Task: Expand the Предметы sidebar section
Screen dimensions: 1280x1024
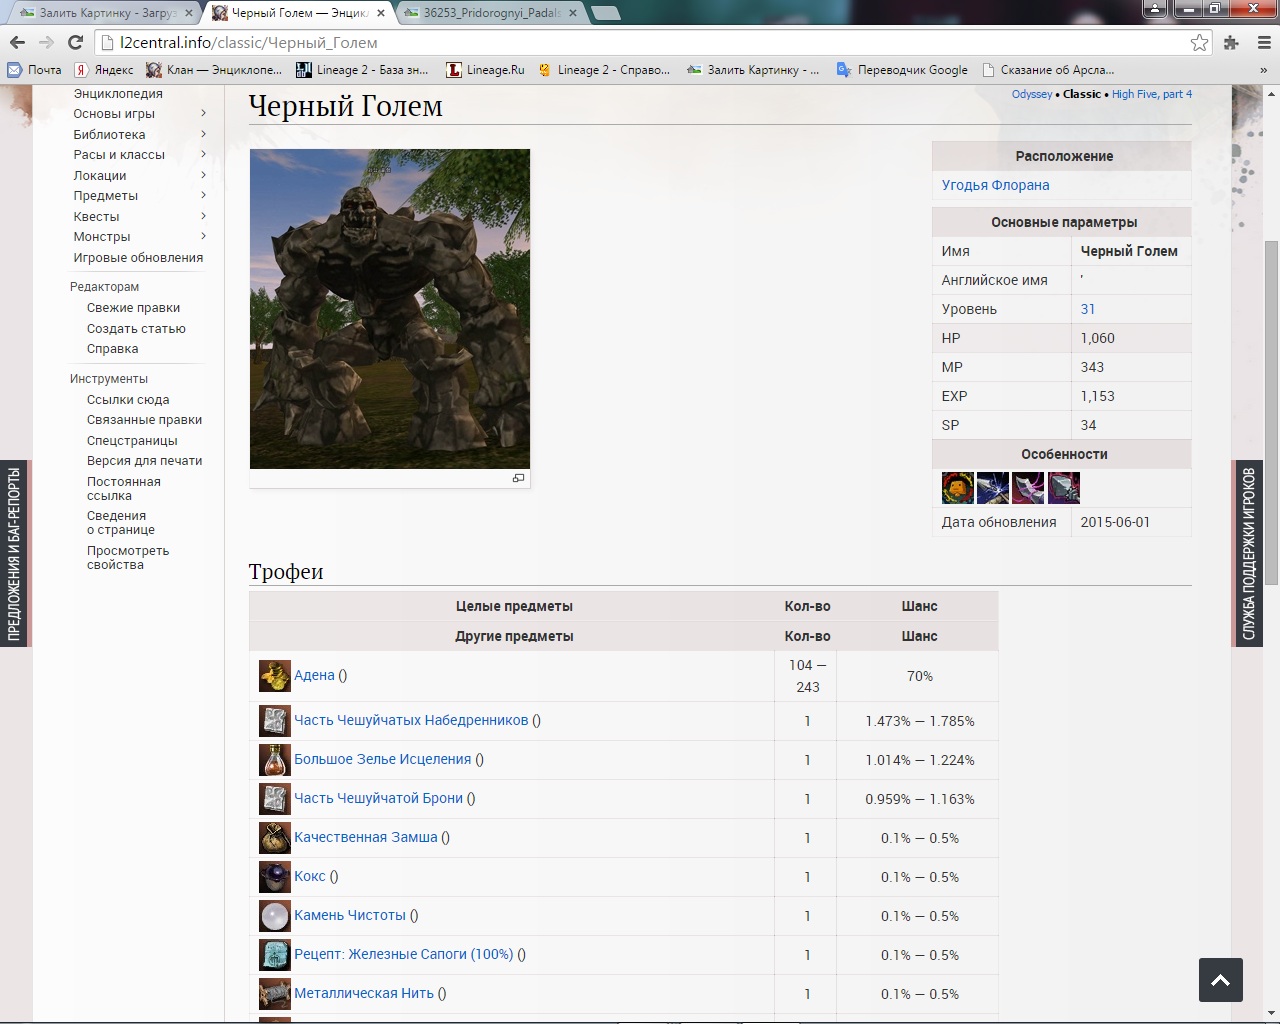Action: tap(203, 196)
